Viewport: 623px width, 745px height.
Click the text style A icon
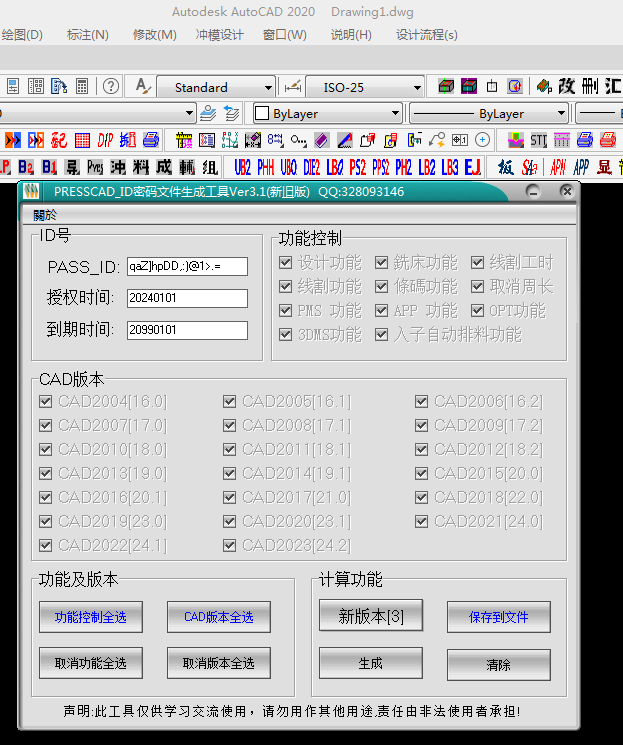pos(143,86)
